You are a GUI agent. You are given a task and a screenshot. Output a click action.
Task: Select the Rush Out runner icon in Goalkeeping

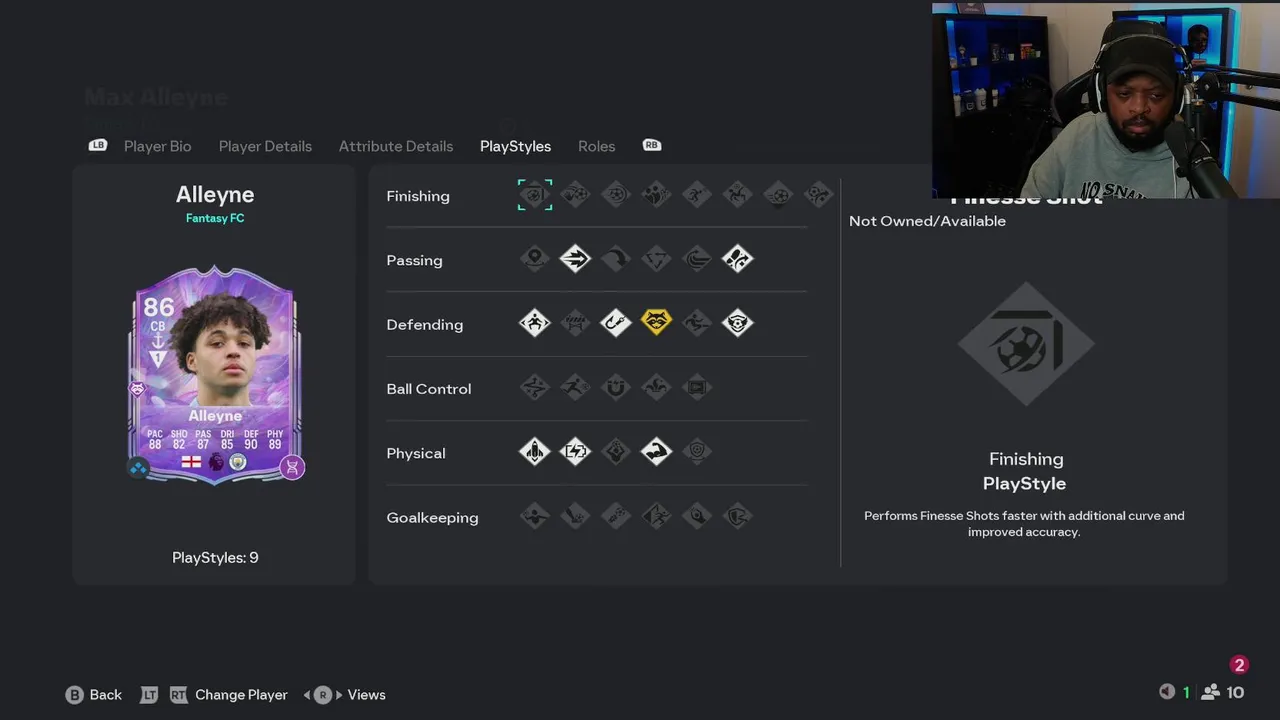656,516
